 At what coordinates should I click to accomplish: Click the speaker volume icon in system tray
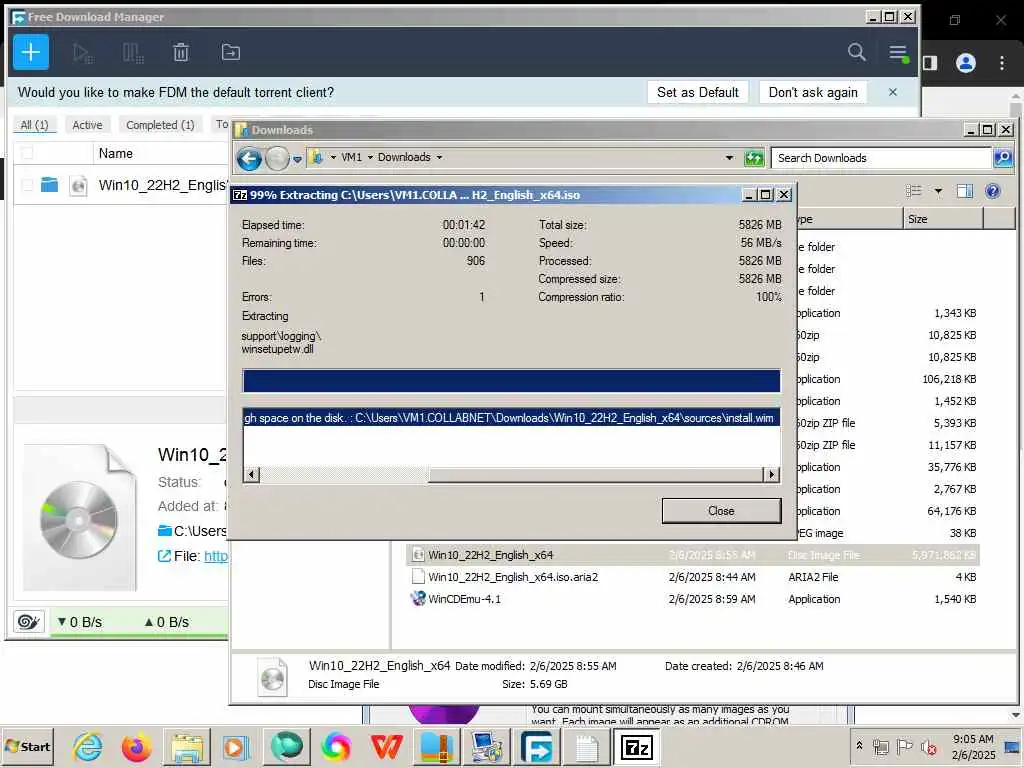[x=929, y=746]
